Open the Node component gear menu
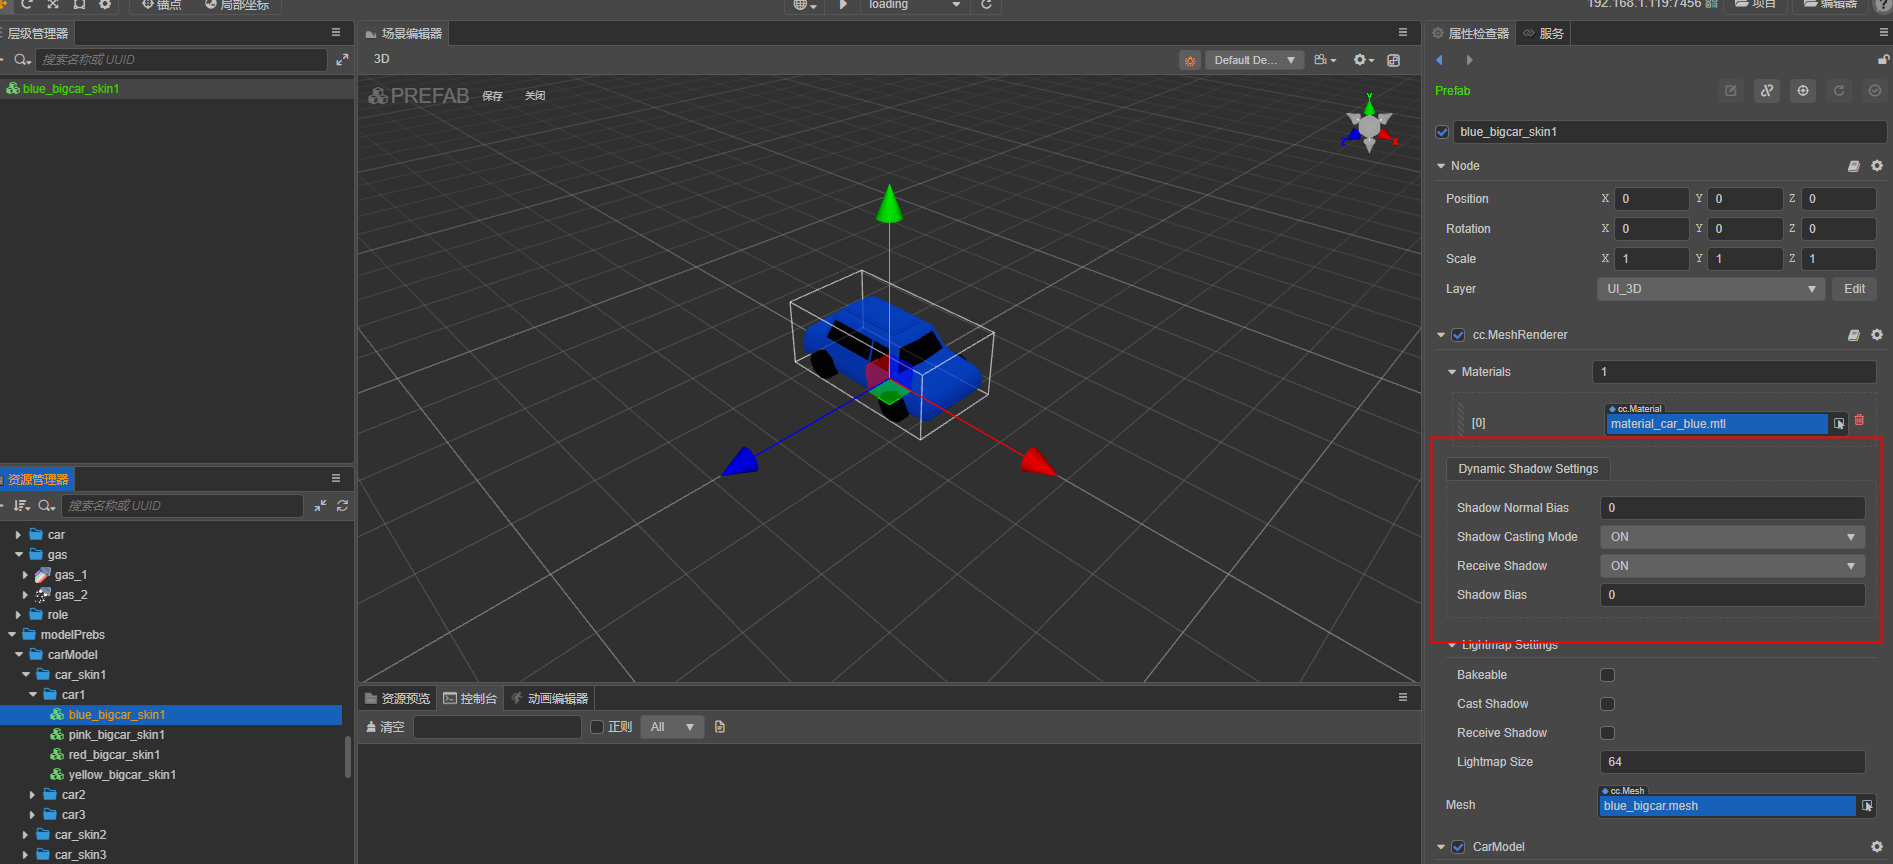Image resolution: width=1893 pixels, height=864 pixels. click(1877, 166)
